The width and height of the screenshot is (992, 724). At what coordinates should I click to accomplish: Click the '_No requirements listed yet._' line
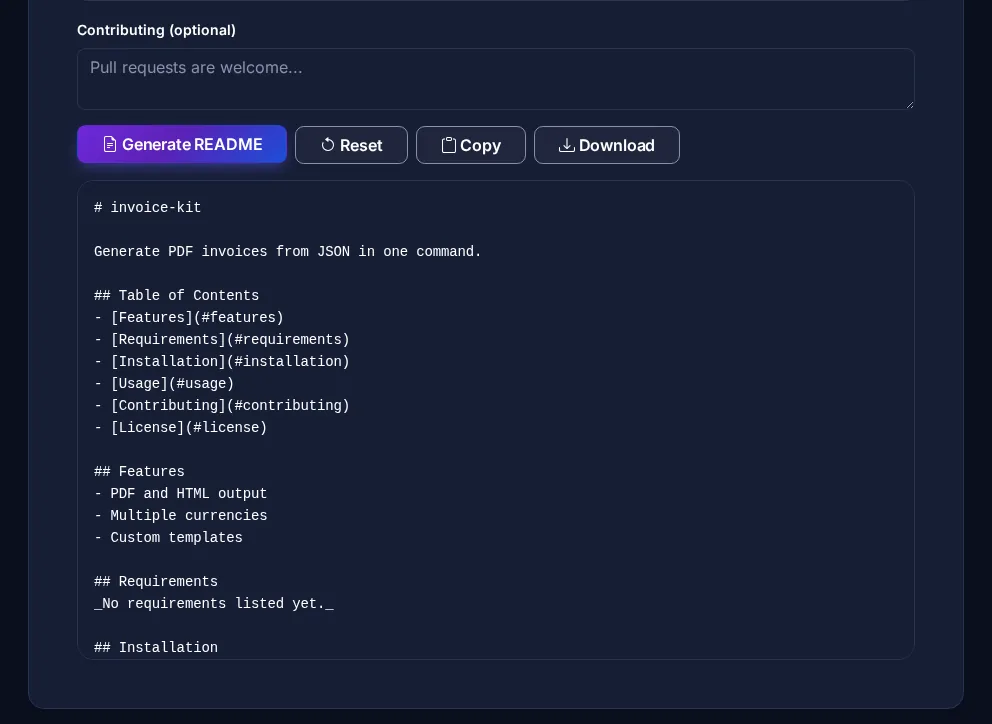pyautogui.click(x=214, y=604)
